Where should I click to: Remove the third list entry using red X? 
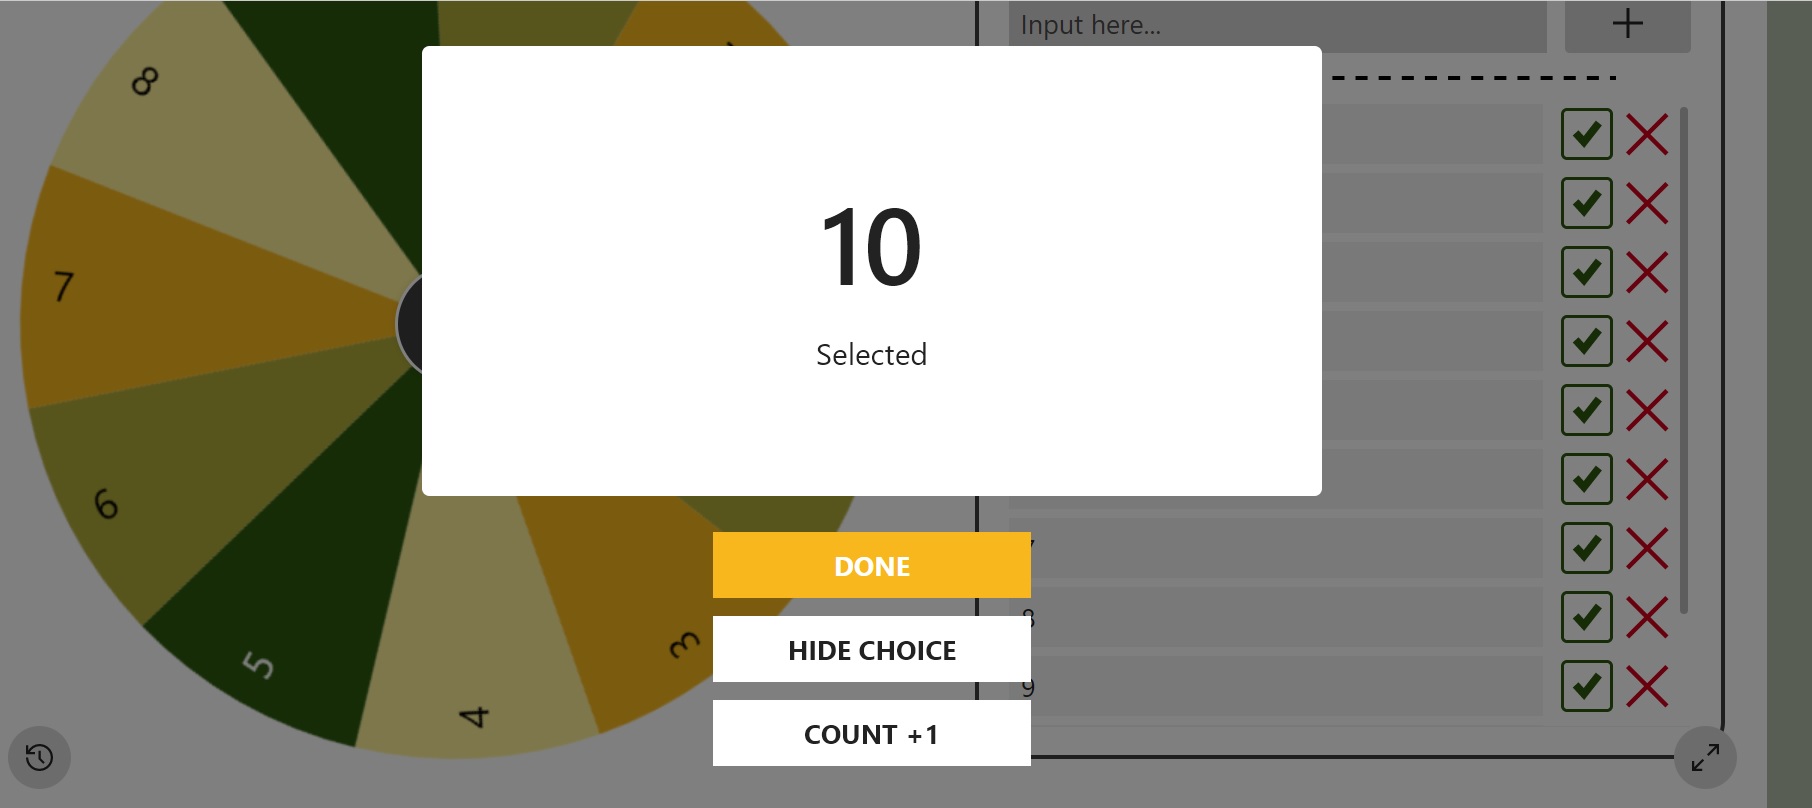tap(1646, 272)
